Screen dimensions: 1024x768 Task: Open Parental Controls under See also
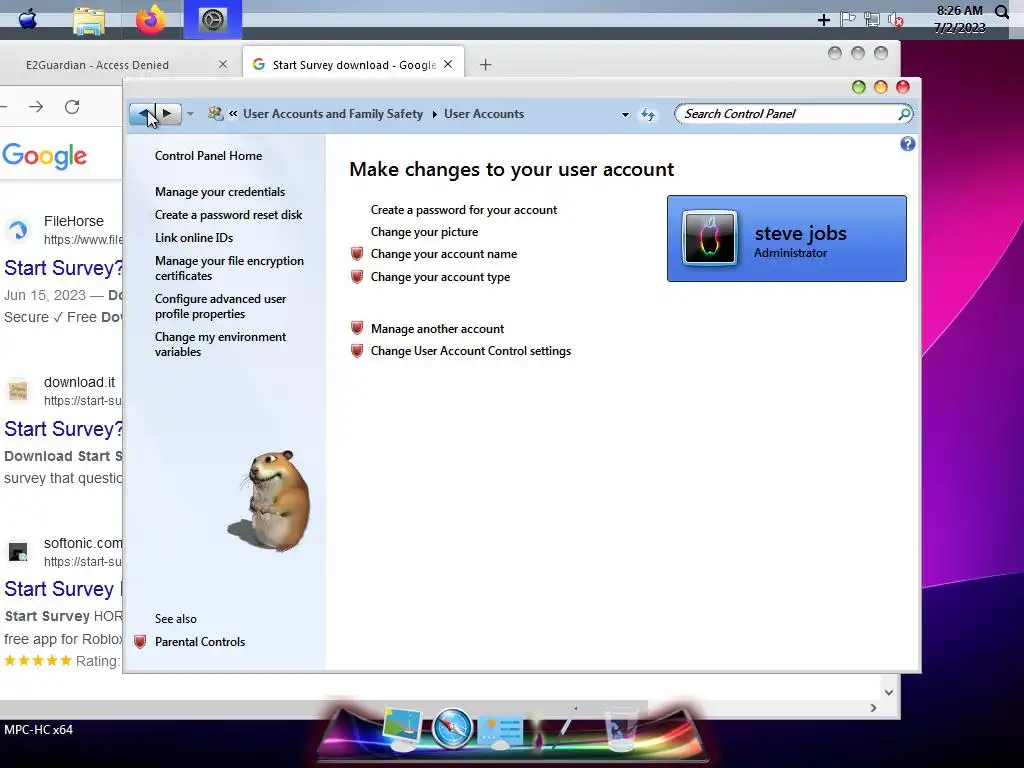click(200, 642)
